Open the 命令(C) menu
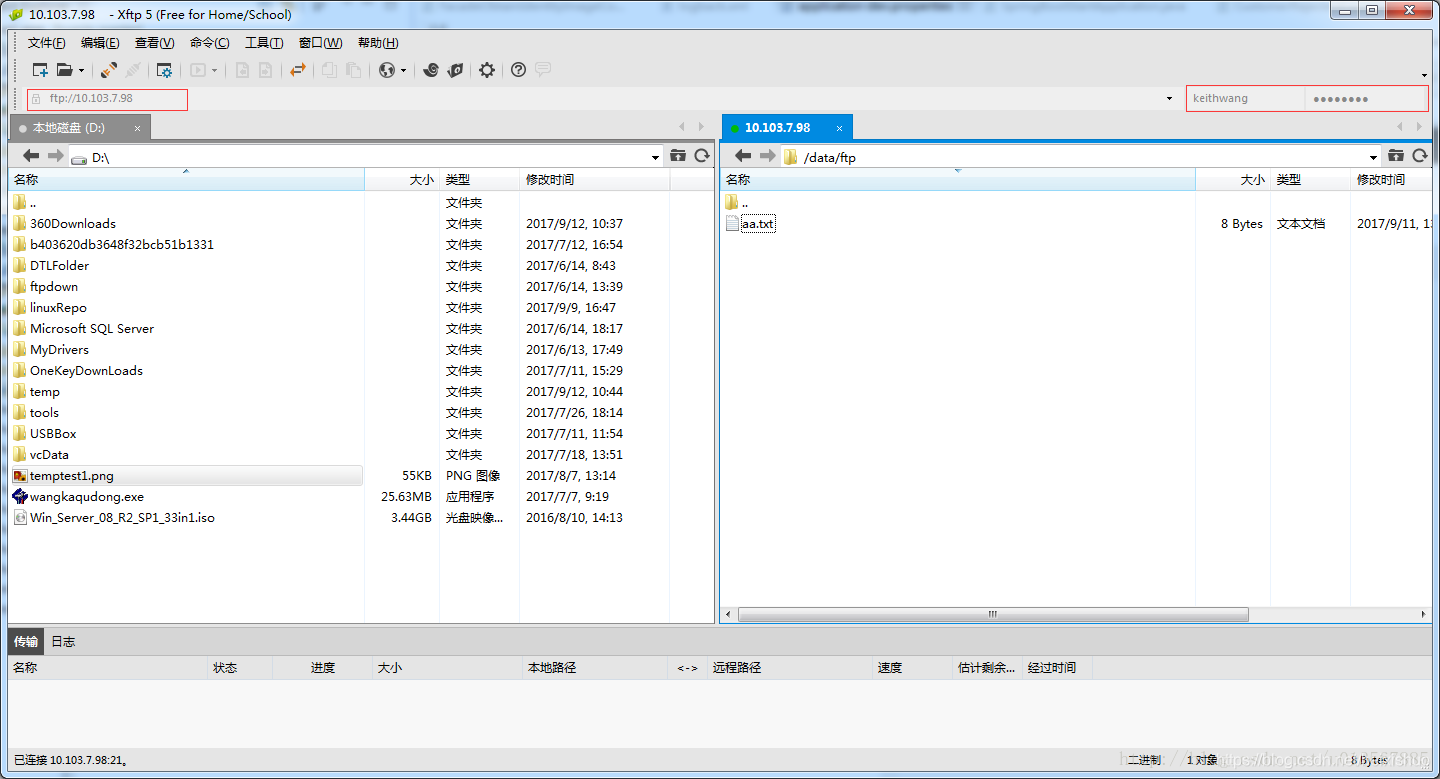The width and height of the screenshot is (1440, 779). click(209, 43)
